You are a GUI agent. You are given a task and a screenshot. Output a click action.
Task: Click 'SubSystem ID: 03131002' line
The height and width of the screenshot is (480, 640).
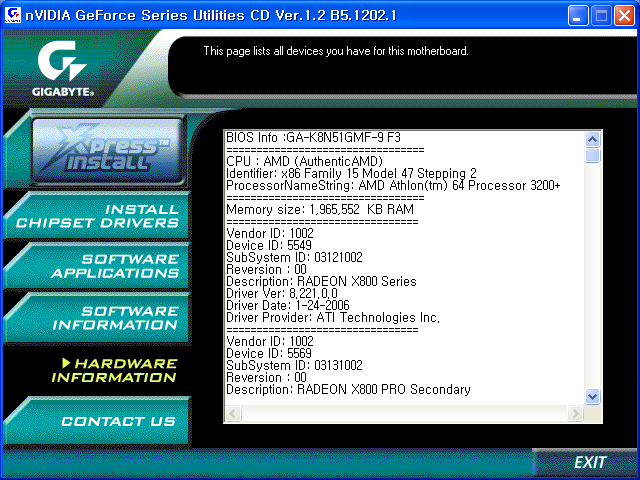click(294, 365)
